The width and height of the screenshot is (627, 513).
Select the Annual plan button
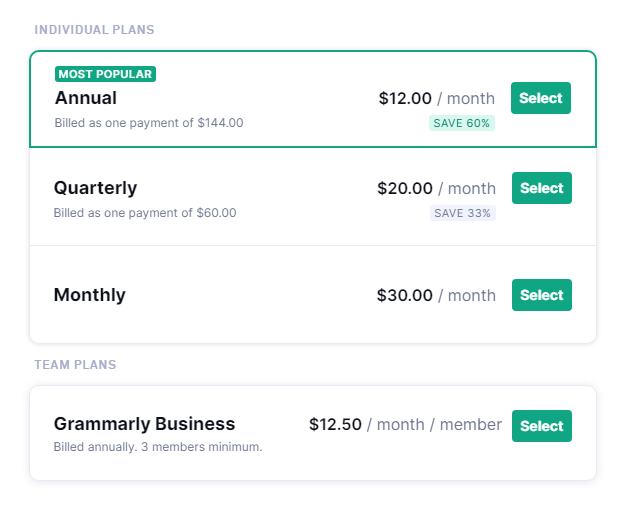541,98
